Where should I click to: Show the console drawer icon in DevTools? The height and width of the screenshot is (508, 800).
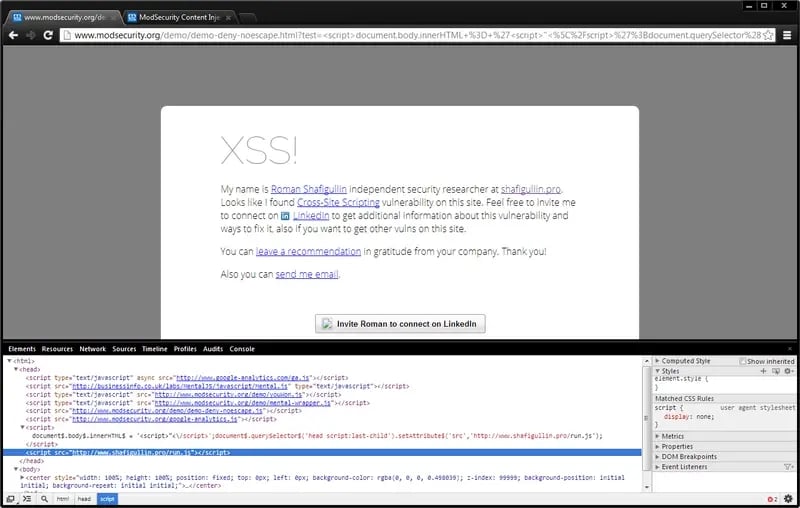[x=28, y=498]
